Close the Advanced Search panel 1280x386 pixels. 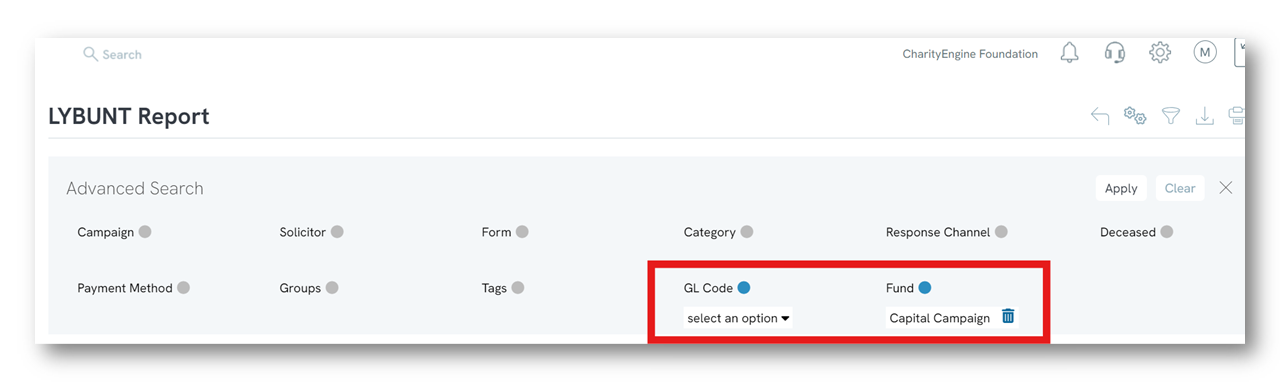(x=1226, y=188)
